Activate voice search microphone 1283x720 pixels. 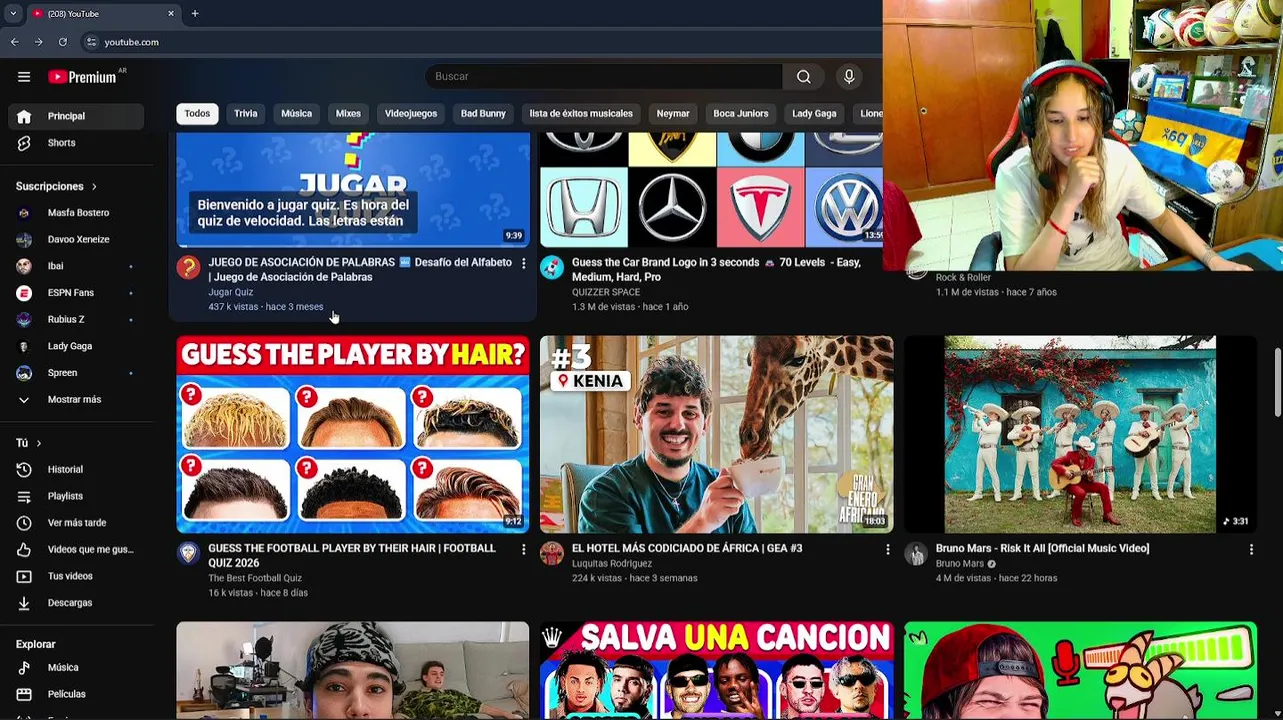(849, 76)
